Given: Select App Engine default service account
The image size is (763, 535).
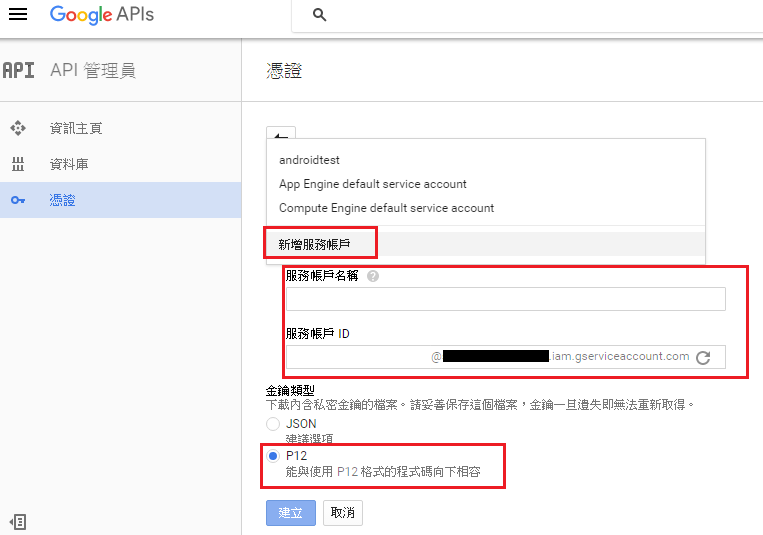Looking at the screenshot, I should [486, 184].
